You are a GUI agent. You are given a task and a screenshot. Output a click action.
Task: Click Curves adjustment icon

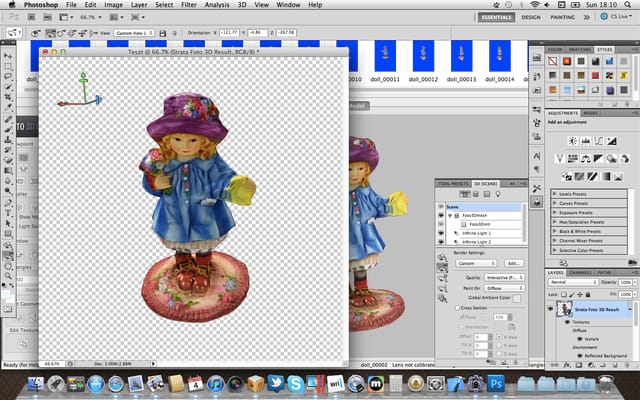click(x=598, y=141)
